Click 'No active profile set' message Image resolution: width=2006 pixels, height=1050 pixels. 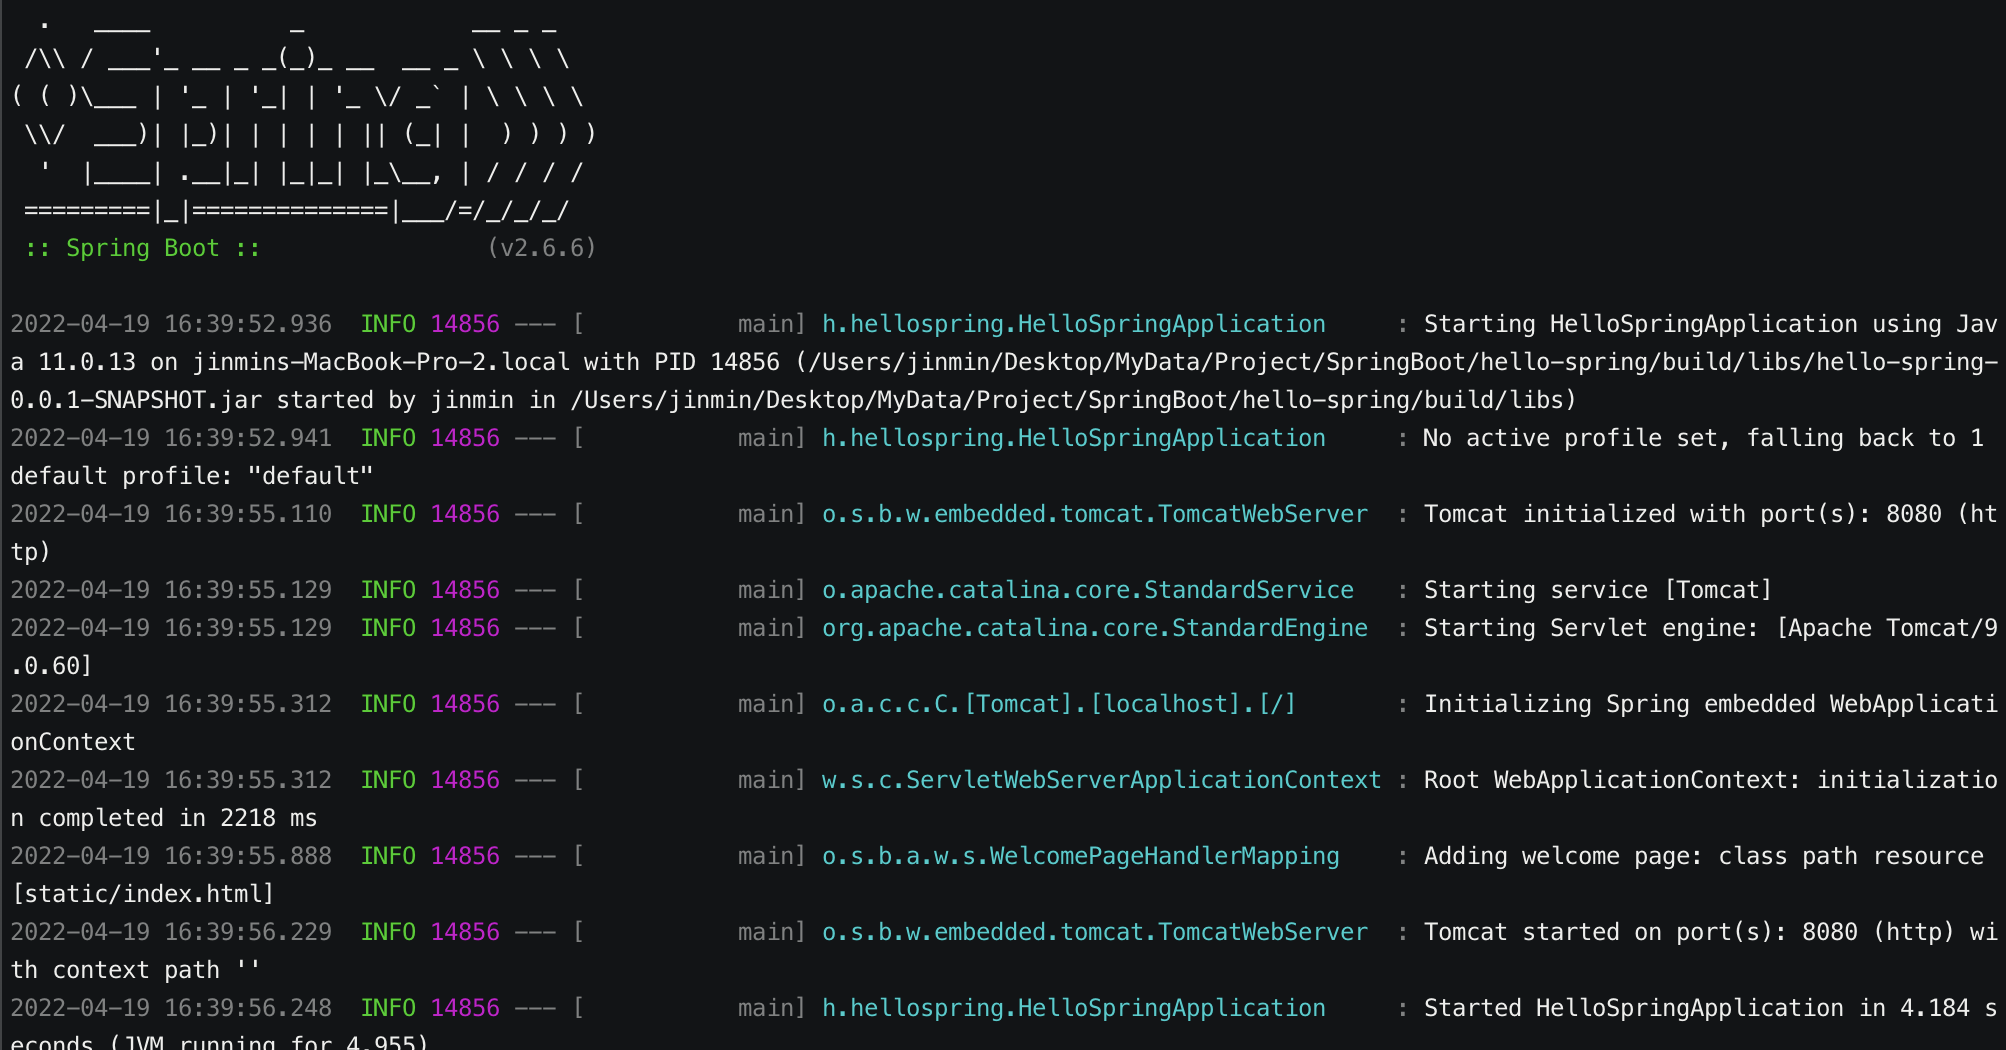pyautogui.click(x=1577, y=438)
